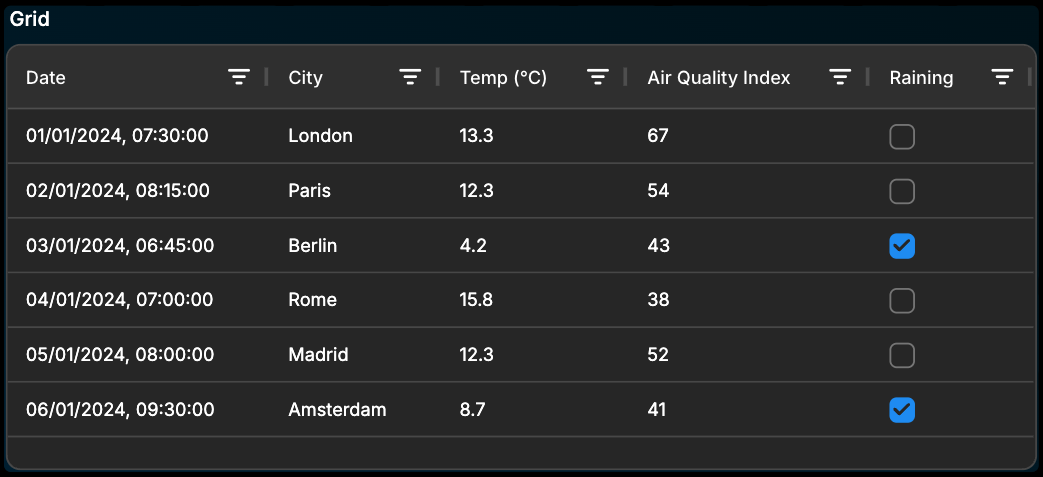Image resolution: width=1043 pixels, height=477 pixels.
Task: Sort by the City column header
Action: point(305,78)
